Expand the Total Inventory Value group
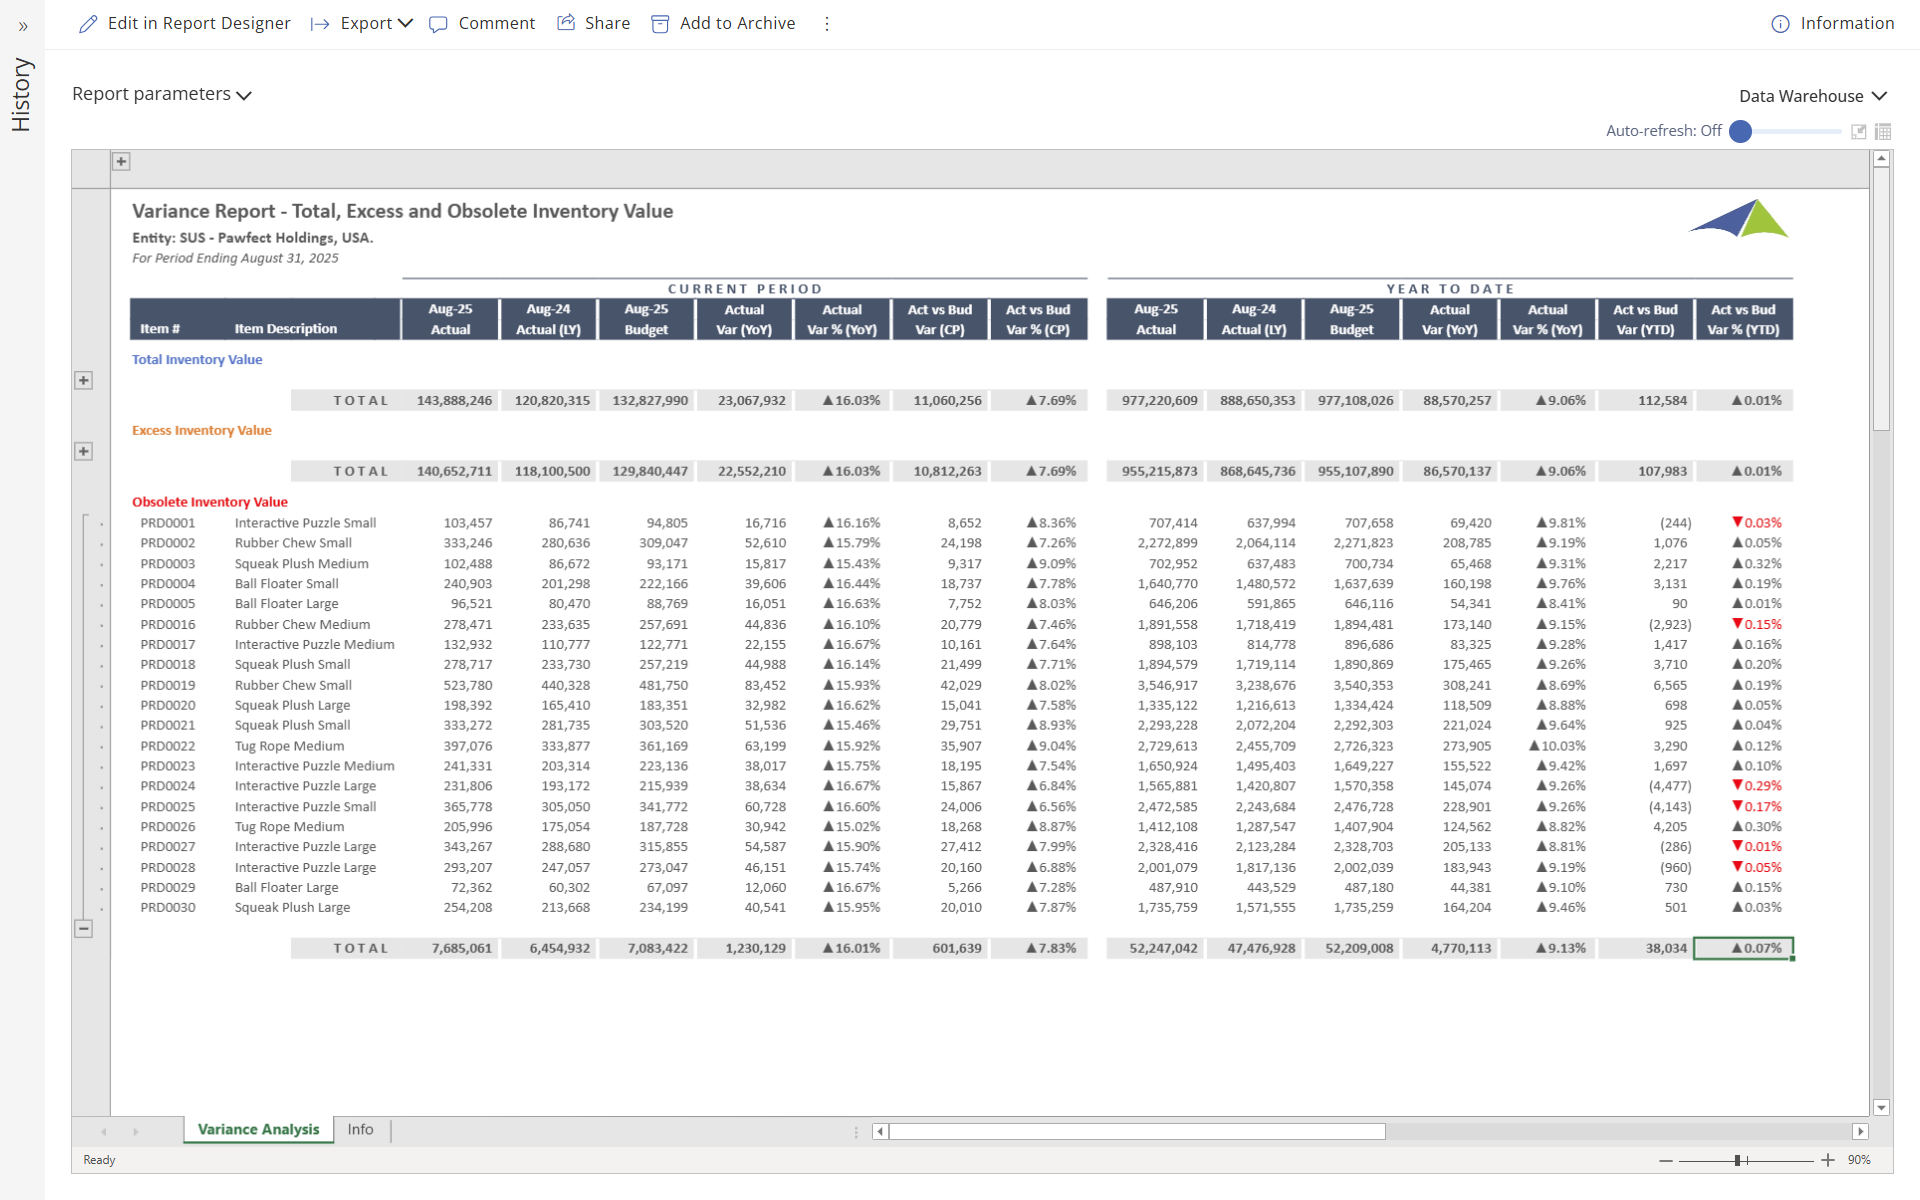Viewport: 1920px width, 1200px height. coord(84,380)
